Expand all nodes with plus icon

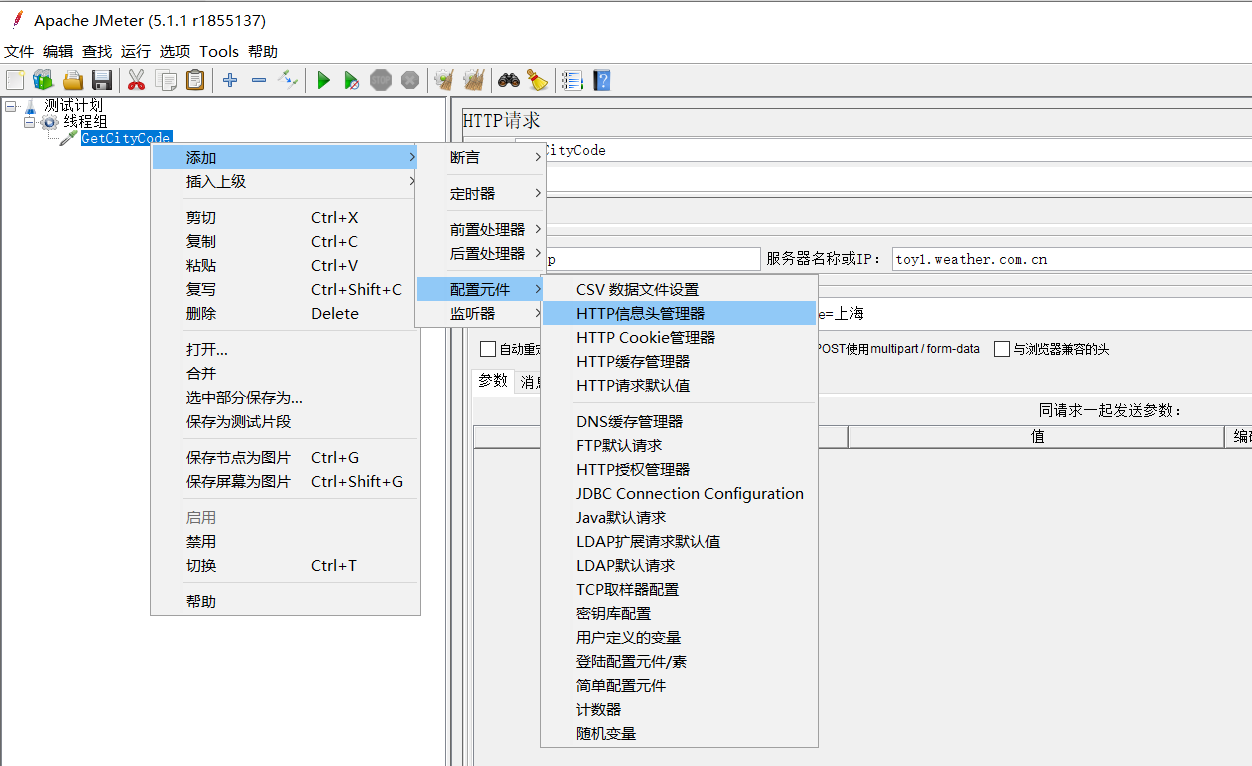230,80
